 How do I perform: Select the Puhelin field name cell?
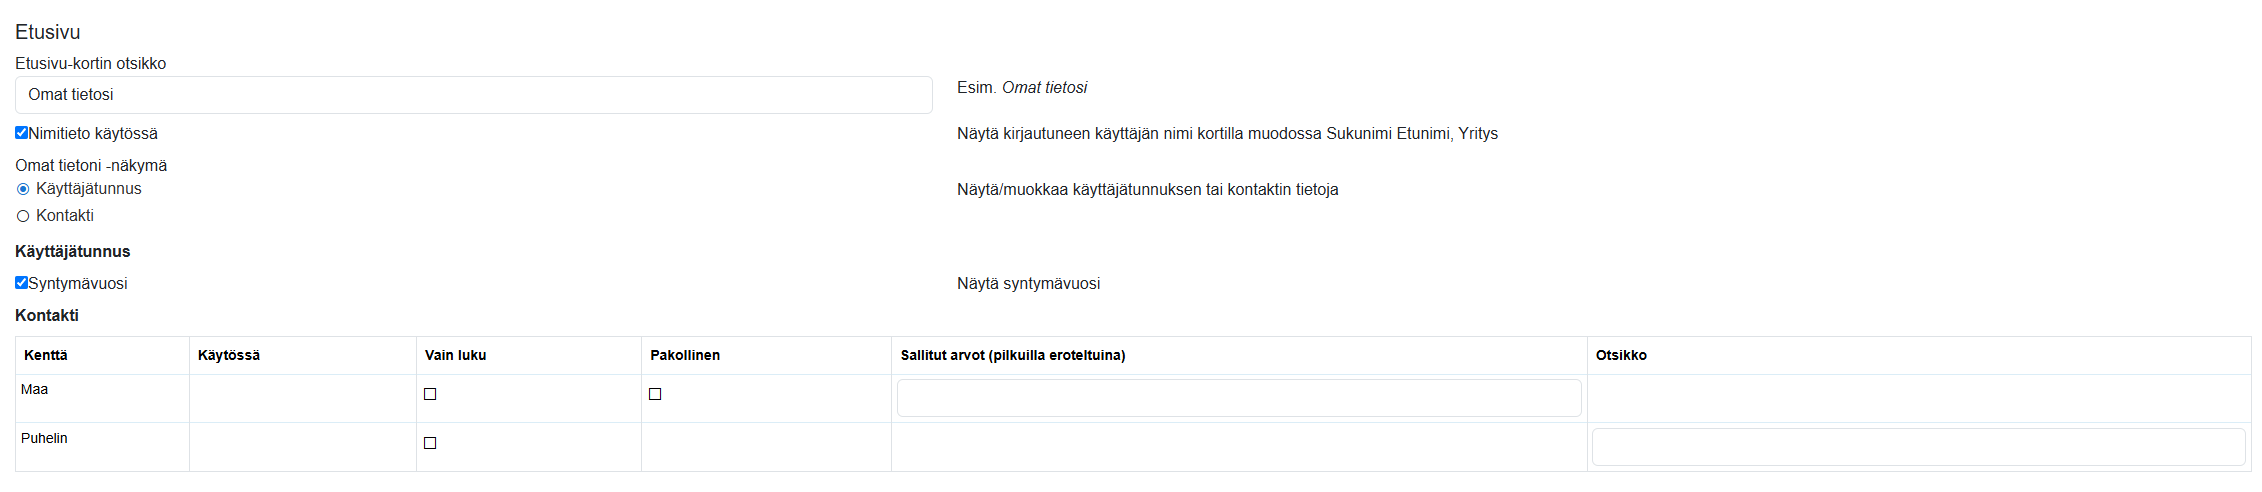coord(44,438)
